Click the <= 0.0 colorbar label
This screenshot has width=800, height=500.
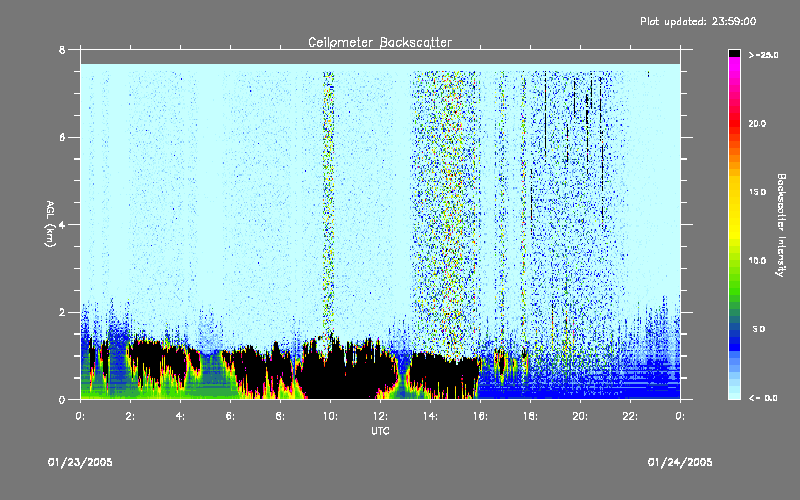tap(763, 397)
